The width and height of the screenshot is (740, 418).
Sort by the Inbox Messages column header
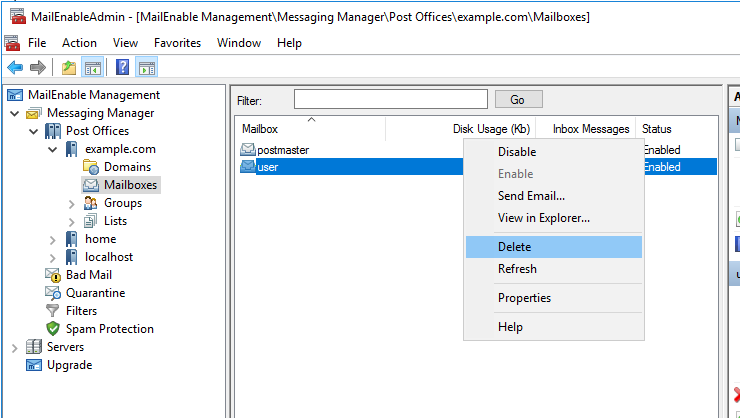pyautogui.click(x=586, y=128)
